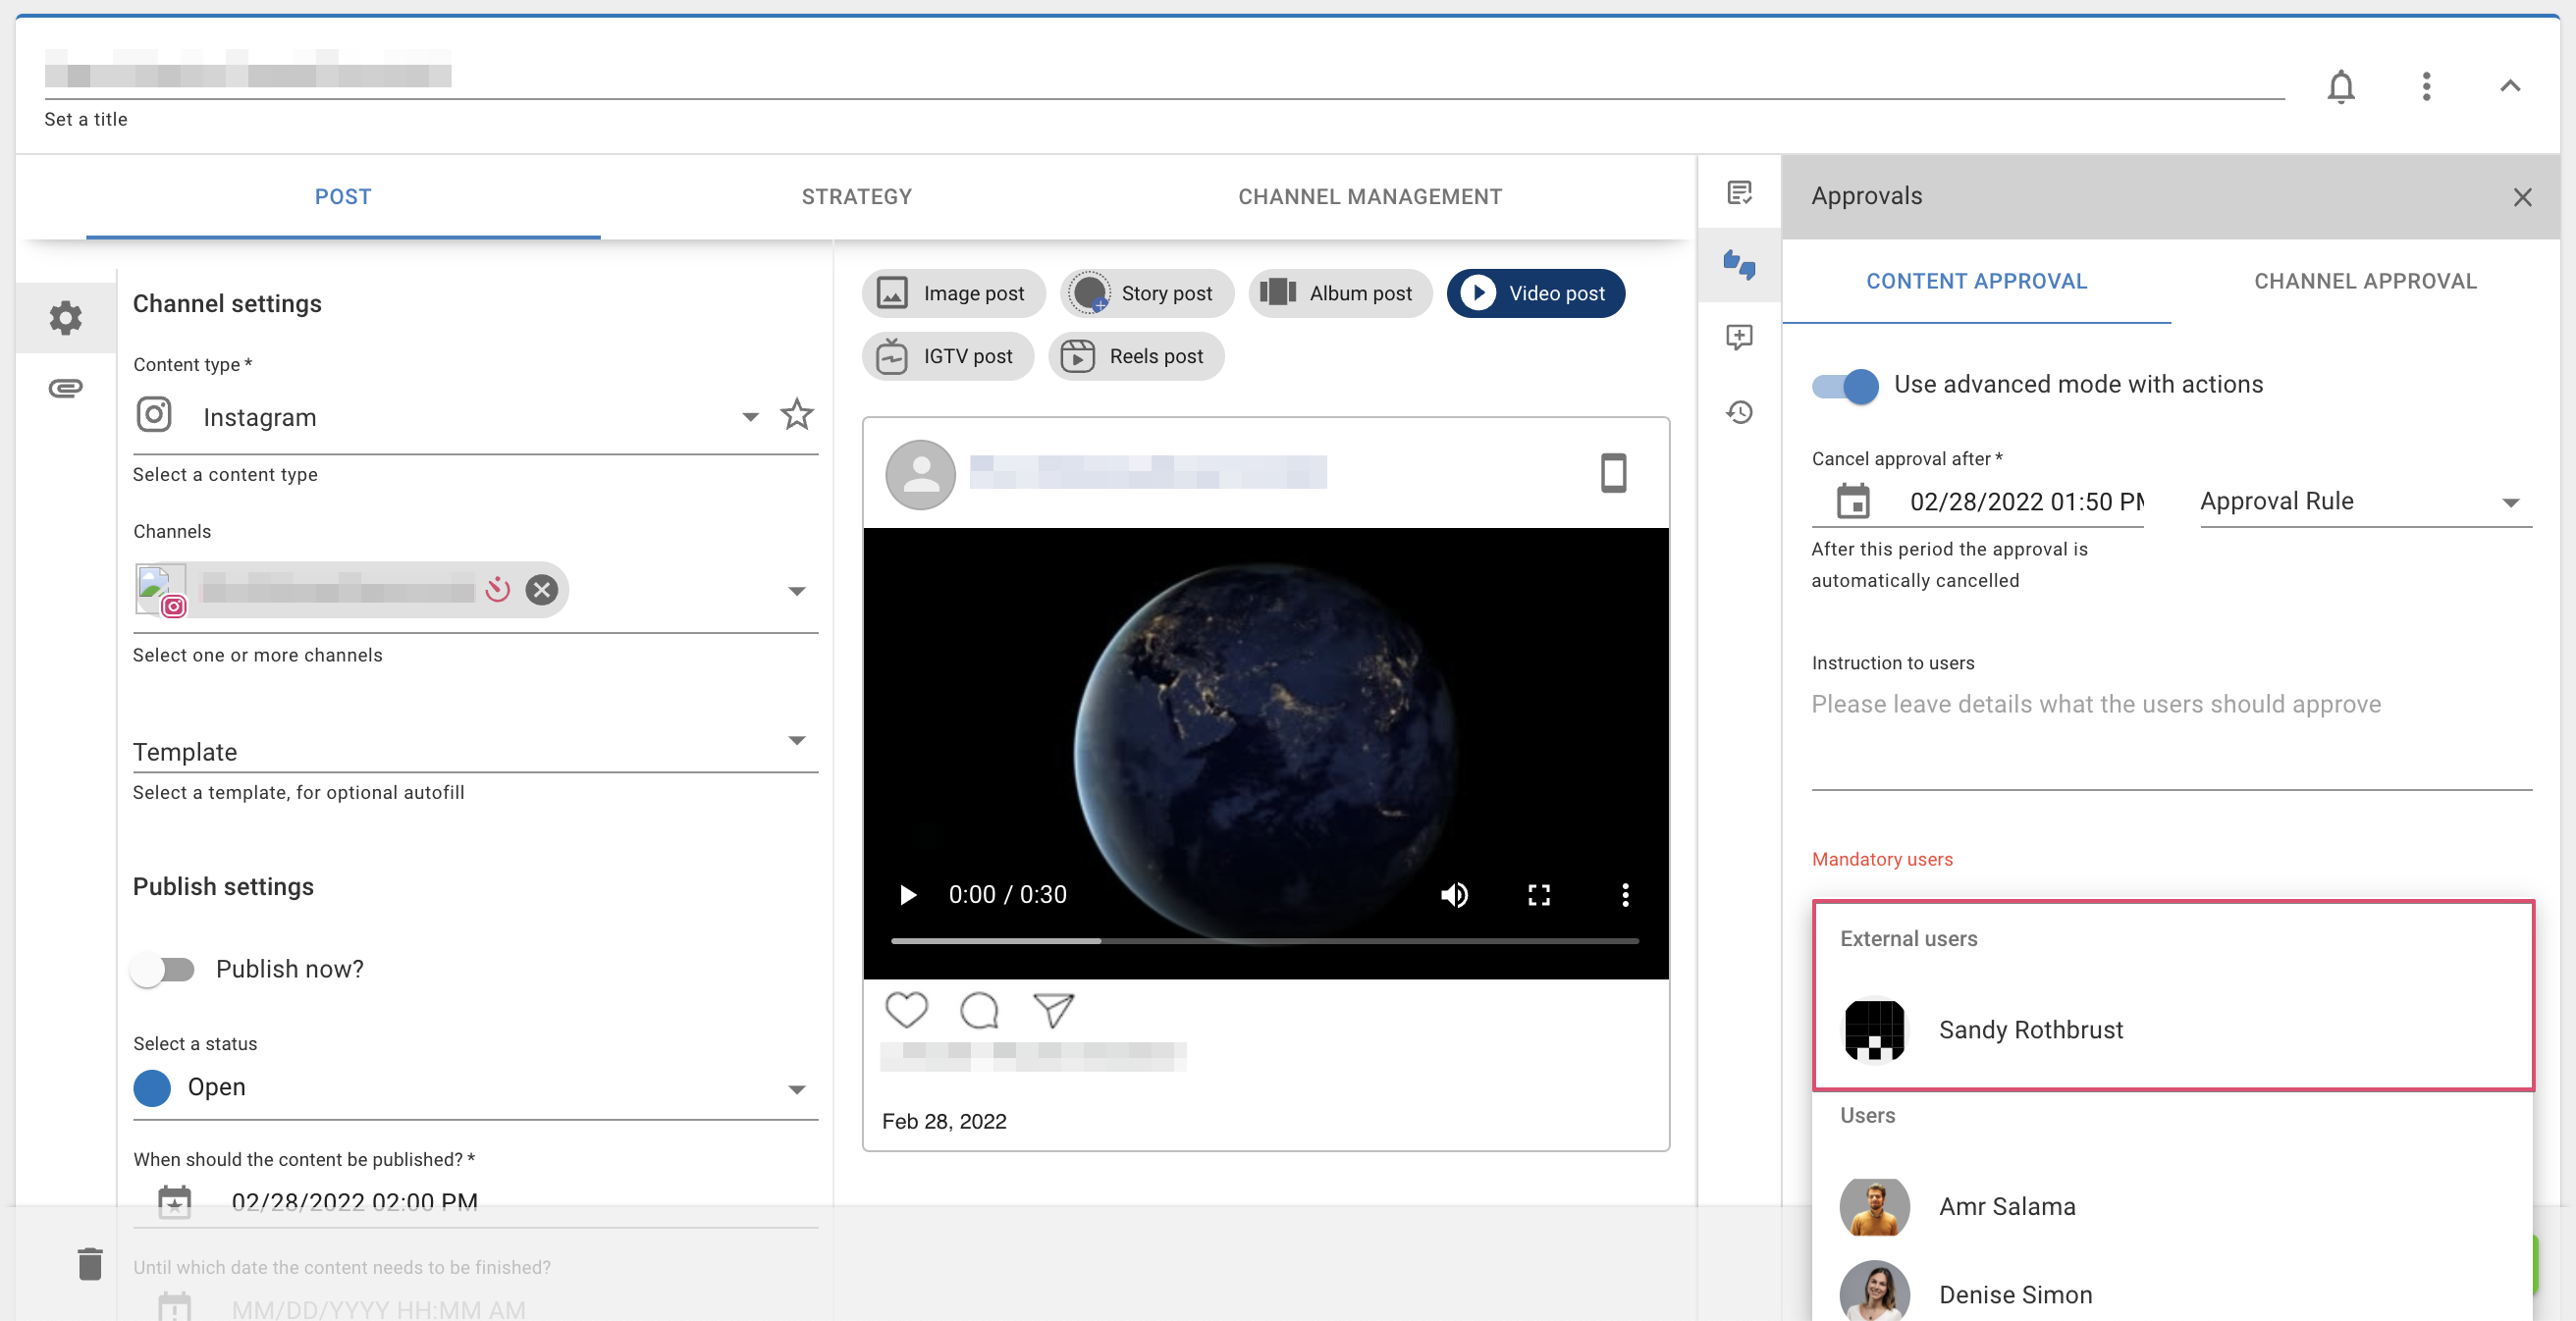Edit the publish date 02/28/2022 02:00 PM
This screenshot has height=1321, width=2576.
coord(354,1201)
